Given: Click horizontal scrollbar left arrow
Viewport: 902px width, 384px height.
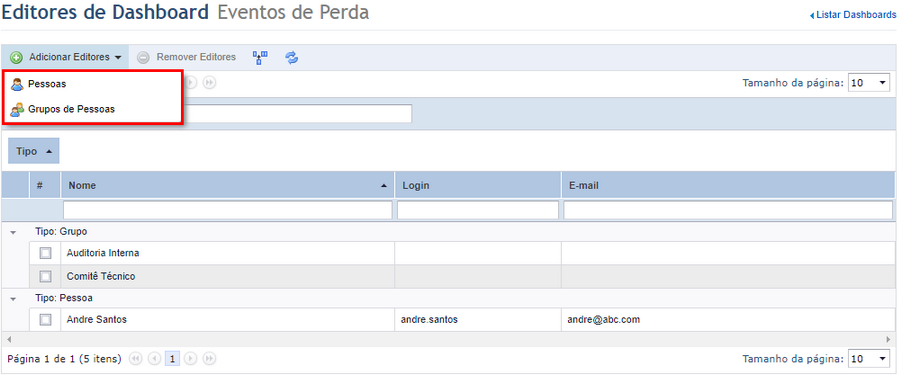Looking at the screenshot, I should (8, 339).
